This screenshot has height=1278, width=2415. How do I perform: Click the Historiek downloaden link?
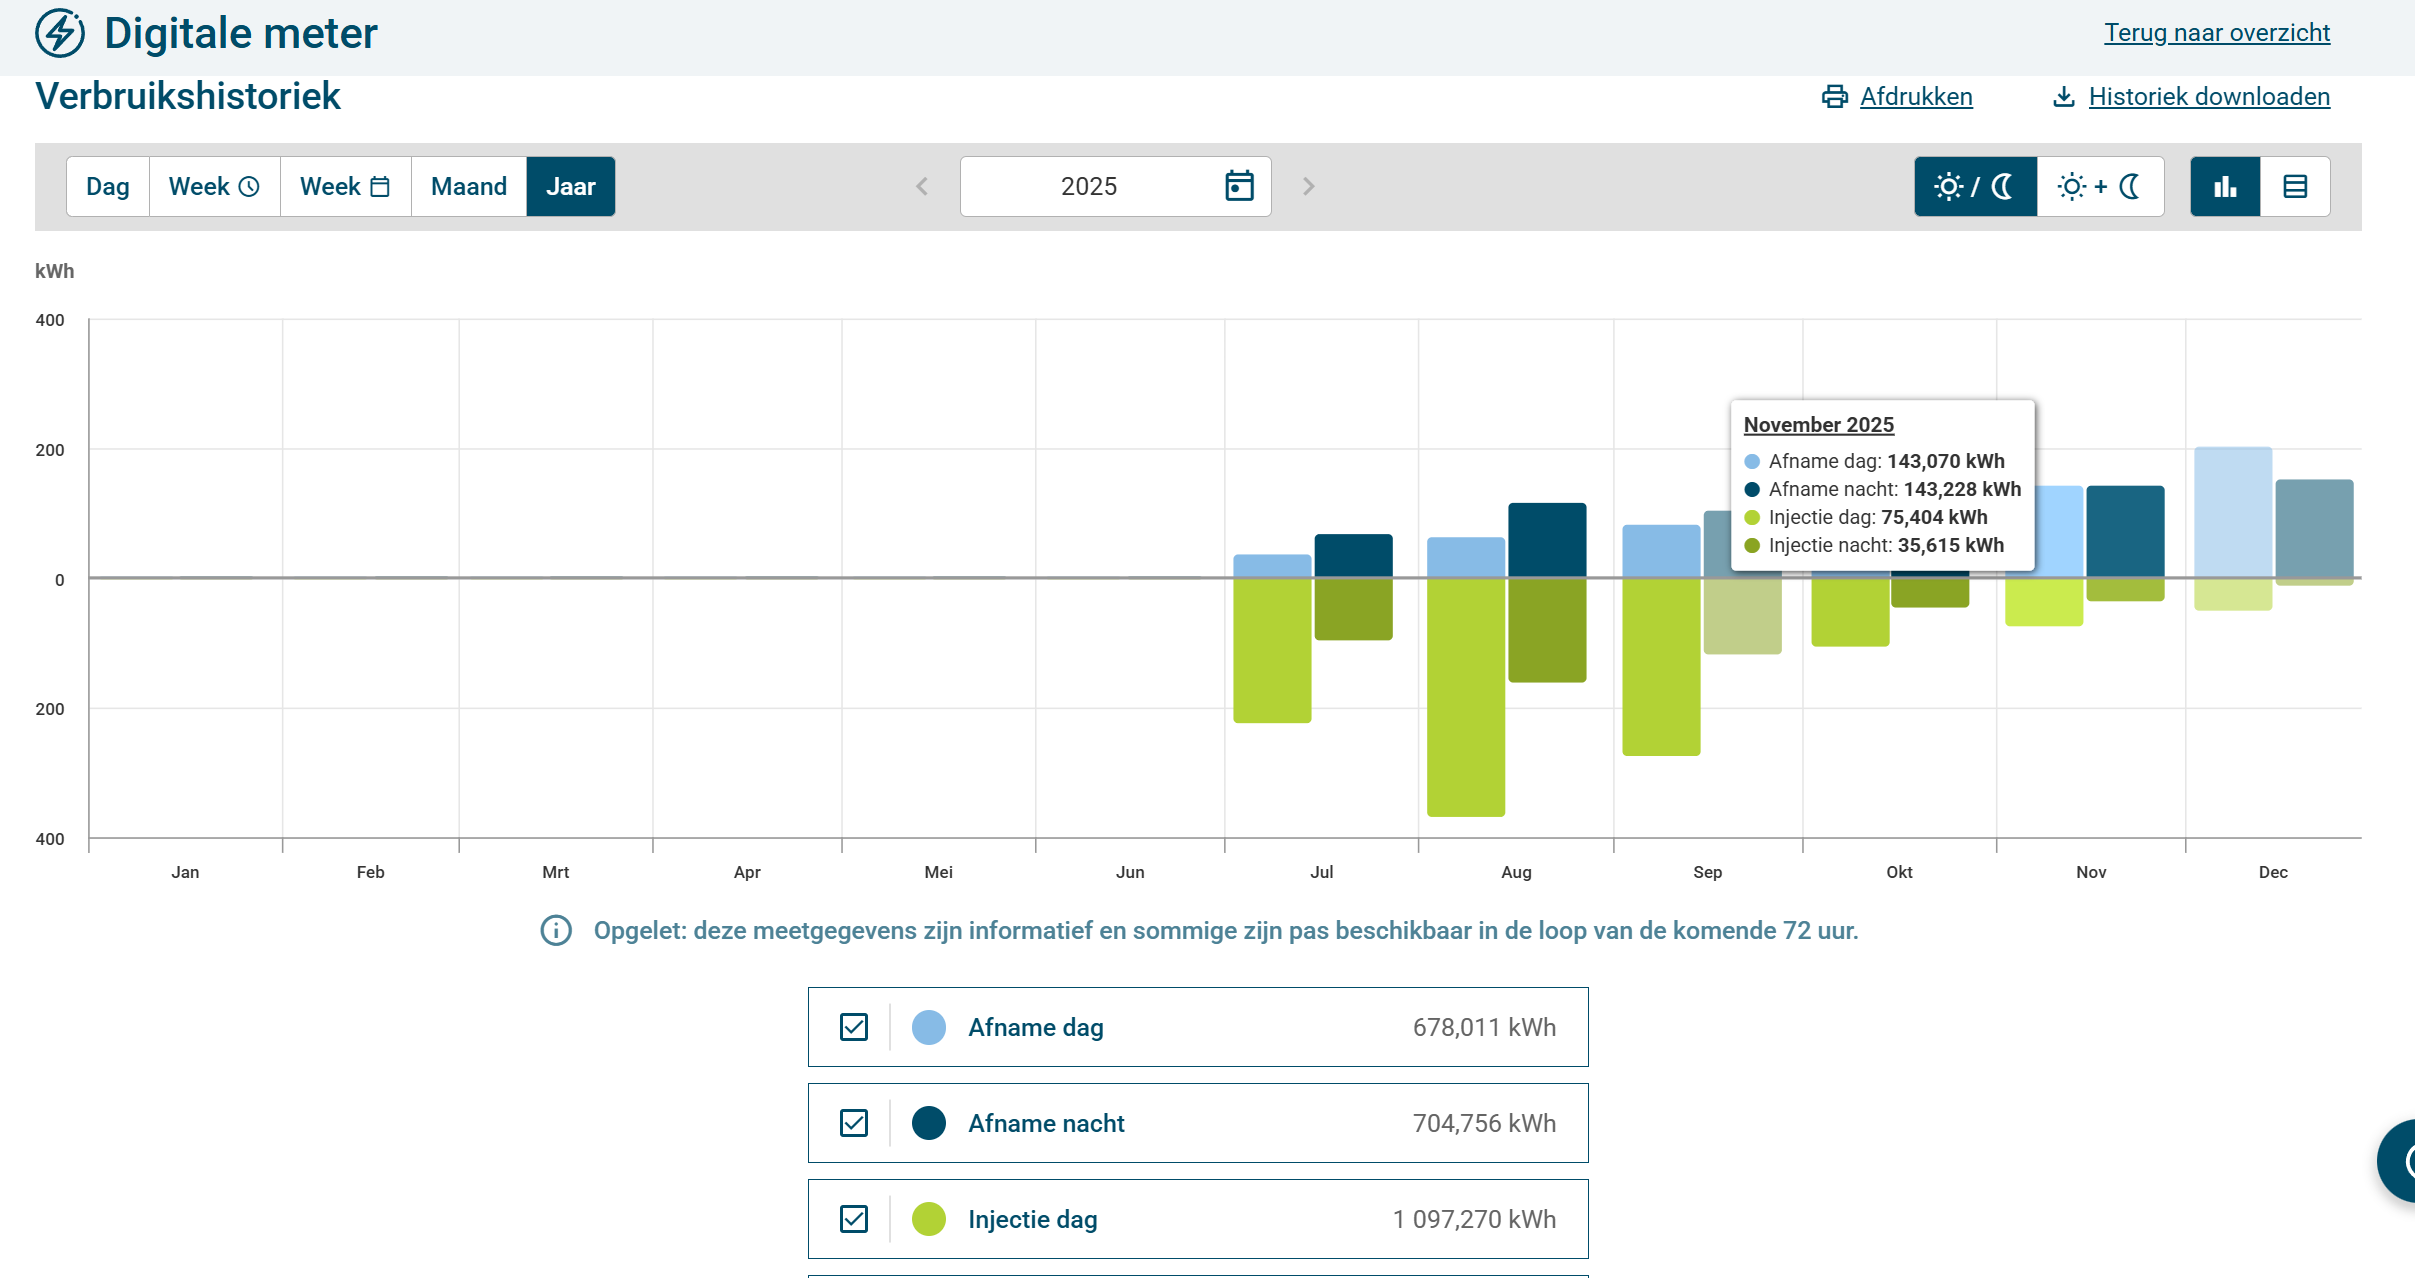click(2209, 97)
